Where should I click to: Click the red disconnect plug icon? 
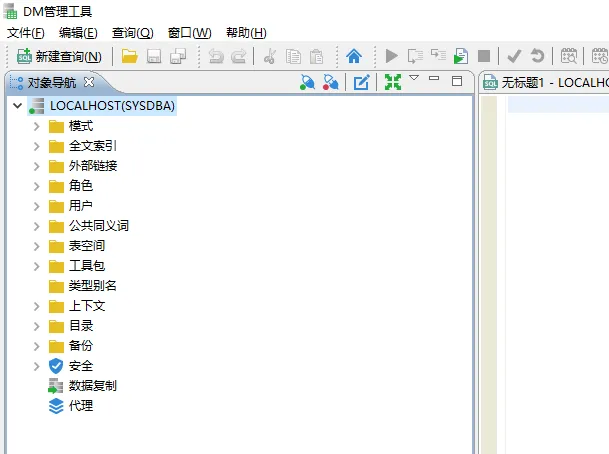point(331,82)
